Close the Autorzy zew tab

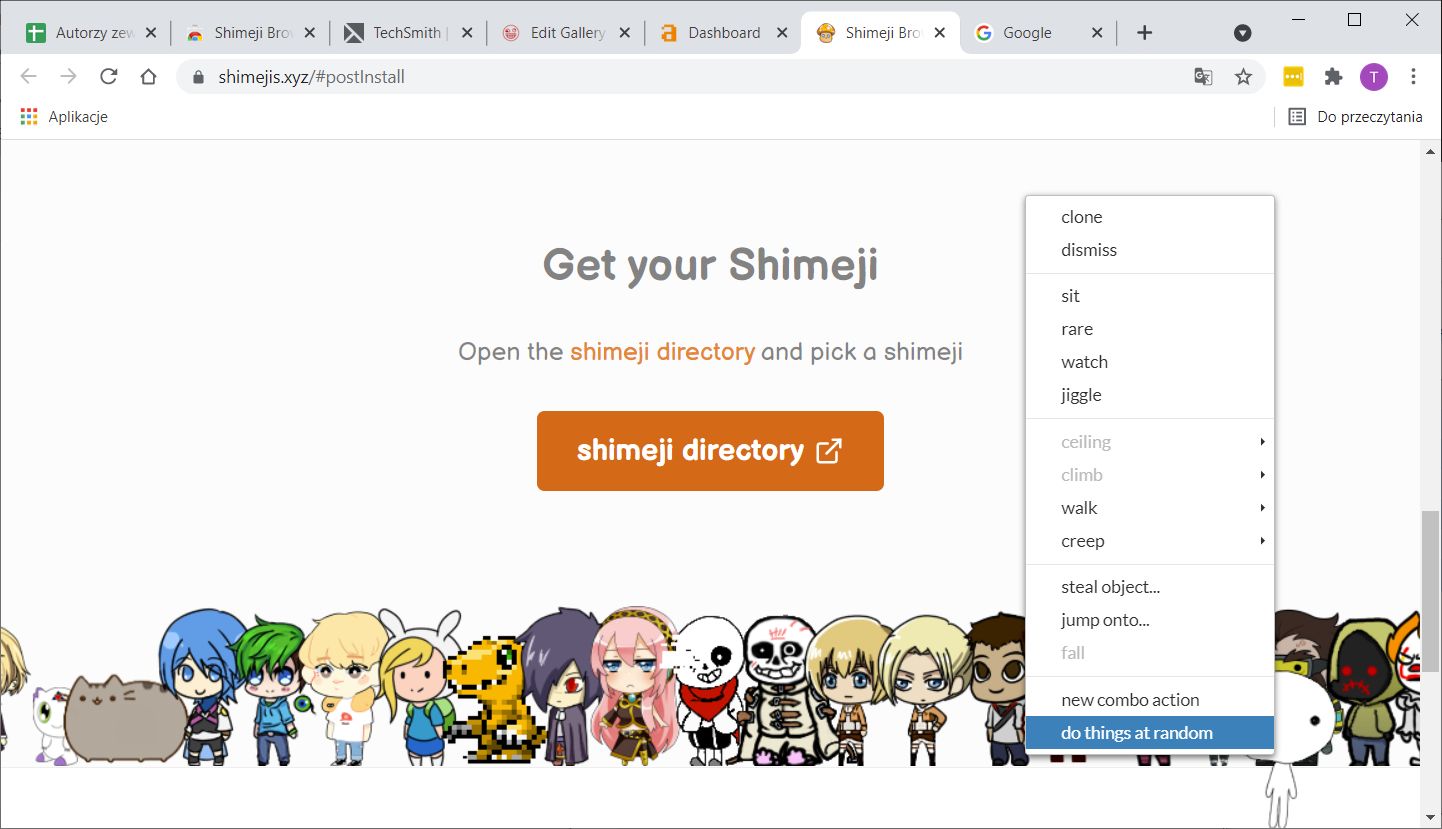point(151,33)
